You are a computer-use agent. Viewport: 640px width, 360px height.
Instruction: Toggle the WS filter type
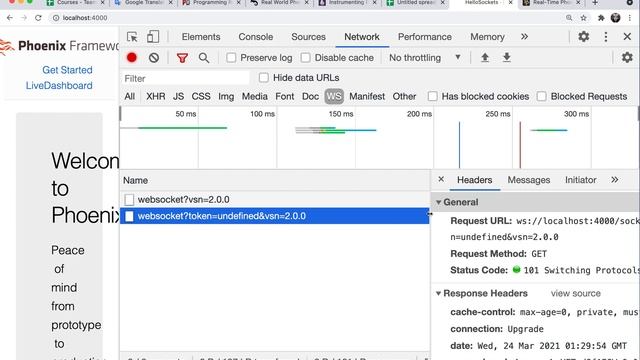coord(334,96)
